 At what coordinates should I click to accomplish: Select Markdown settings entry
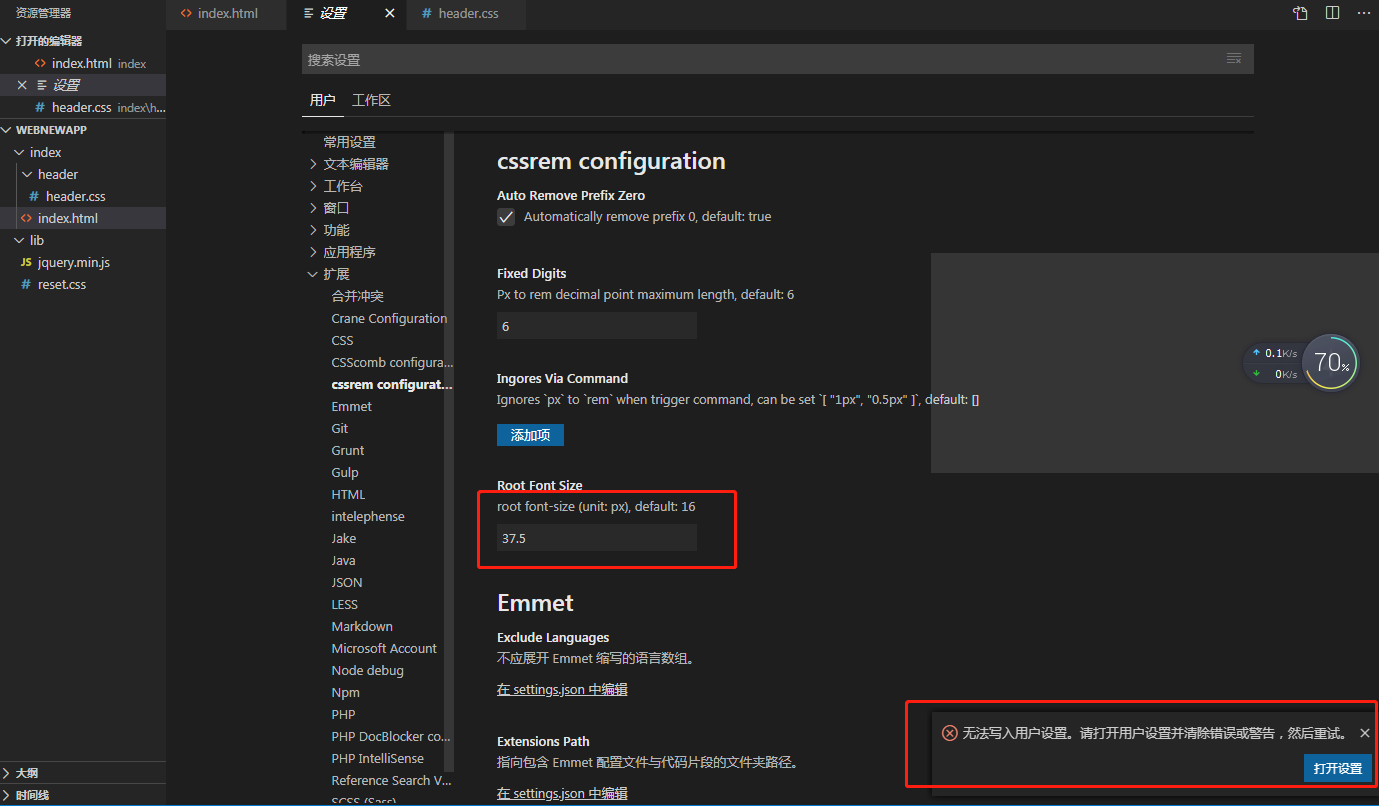coord(362,626)
